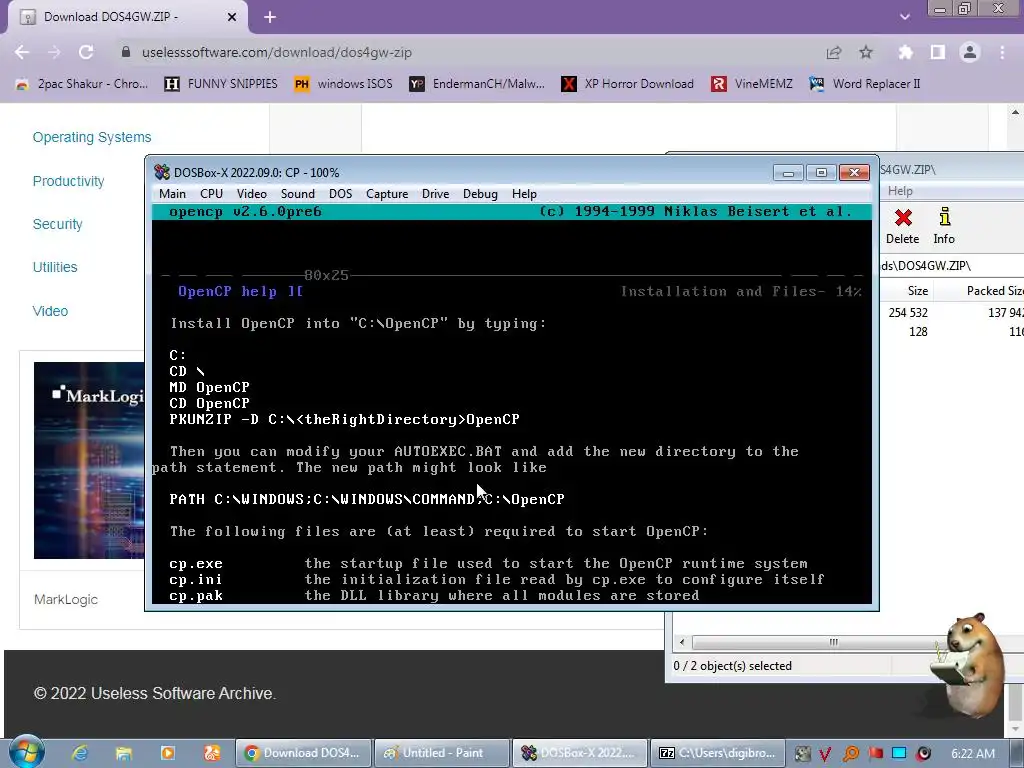This screenshot has width=1024, height=768.
Task: Open Windows Media Player from the taskbar
Action: (168, 753)
